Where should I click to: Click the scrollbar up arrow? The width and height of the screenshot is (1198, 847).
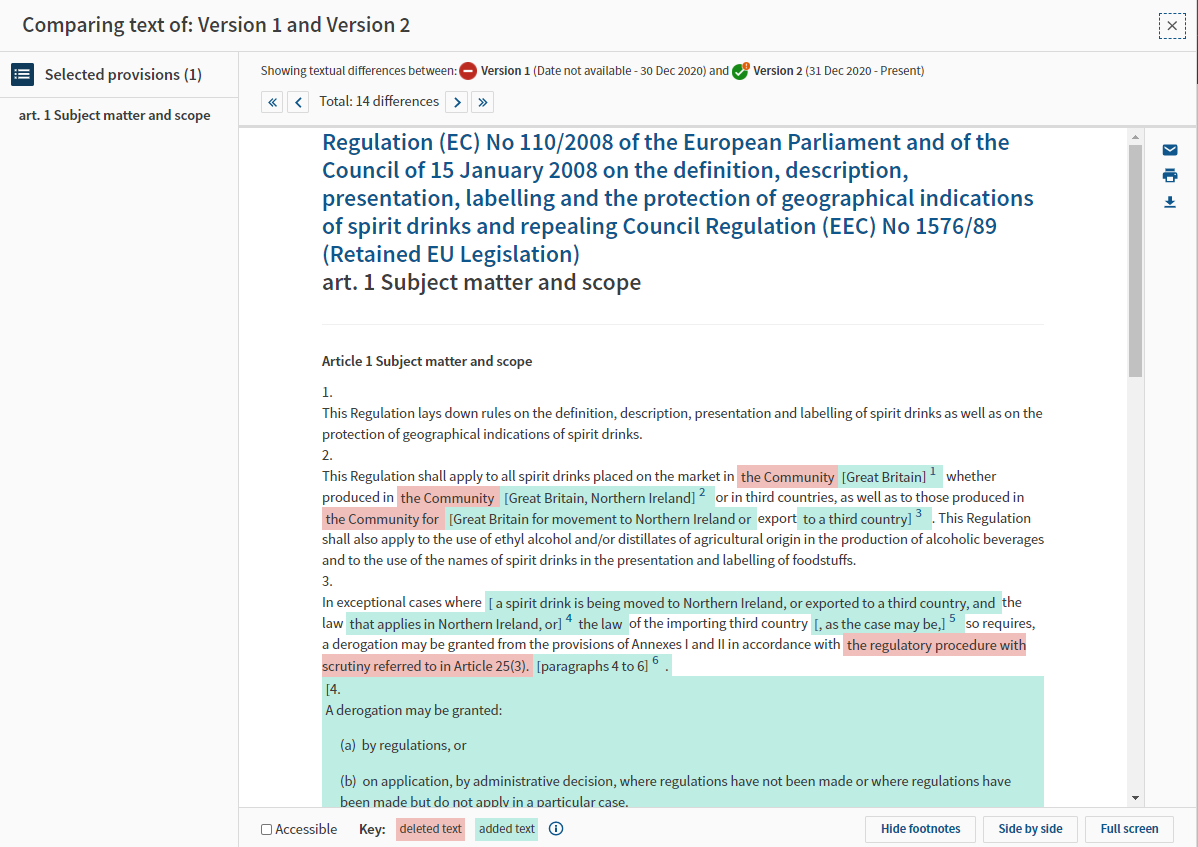[x=1135, y=137]
